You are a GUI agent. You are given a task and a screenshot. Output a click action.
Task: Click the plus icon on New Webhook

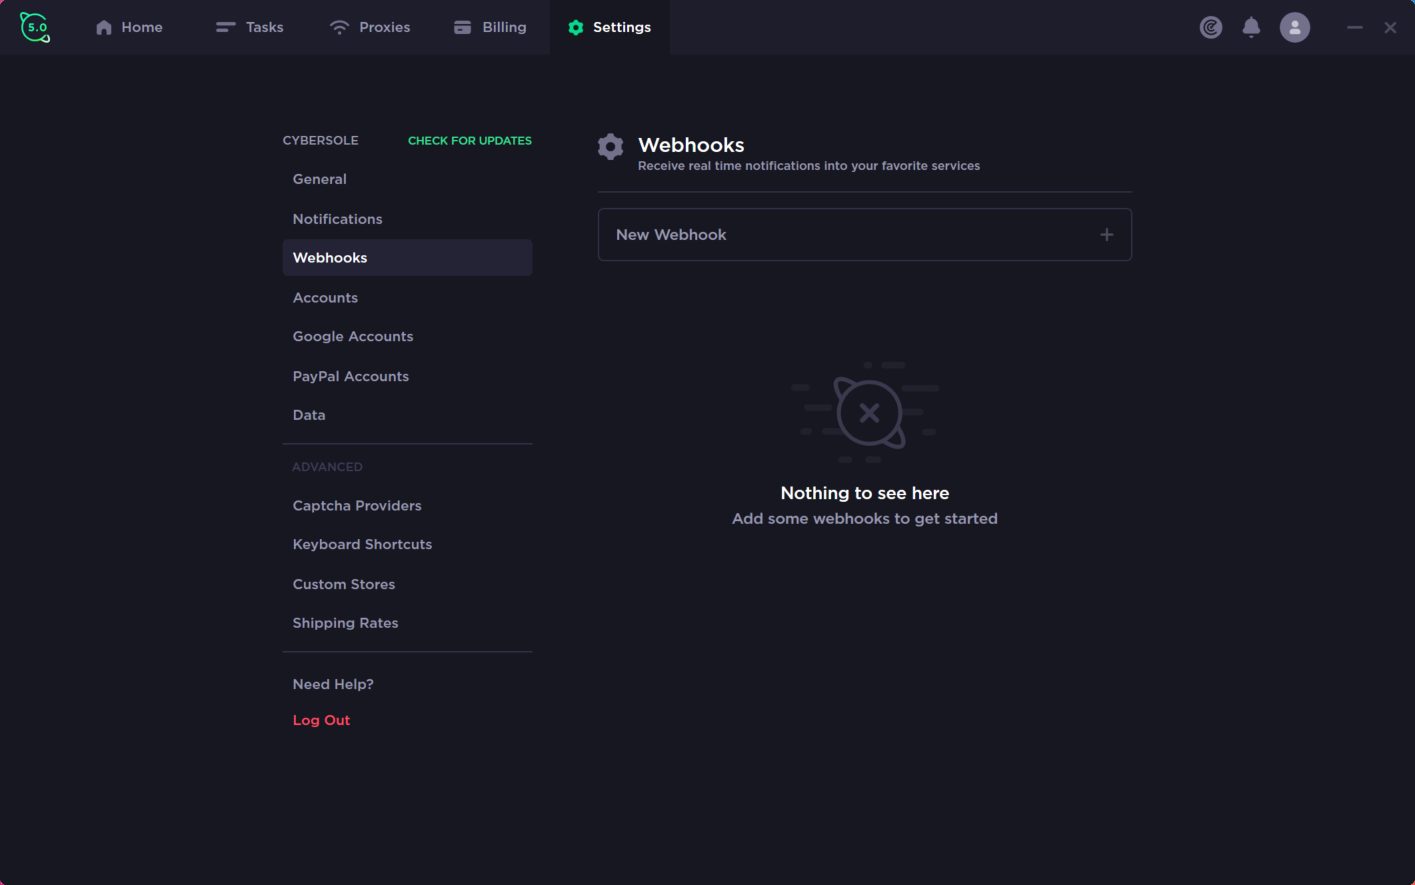(1107, 235)
